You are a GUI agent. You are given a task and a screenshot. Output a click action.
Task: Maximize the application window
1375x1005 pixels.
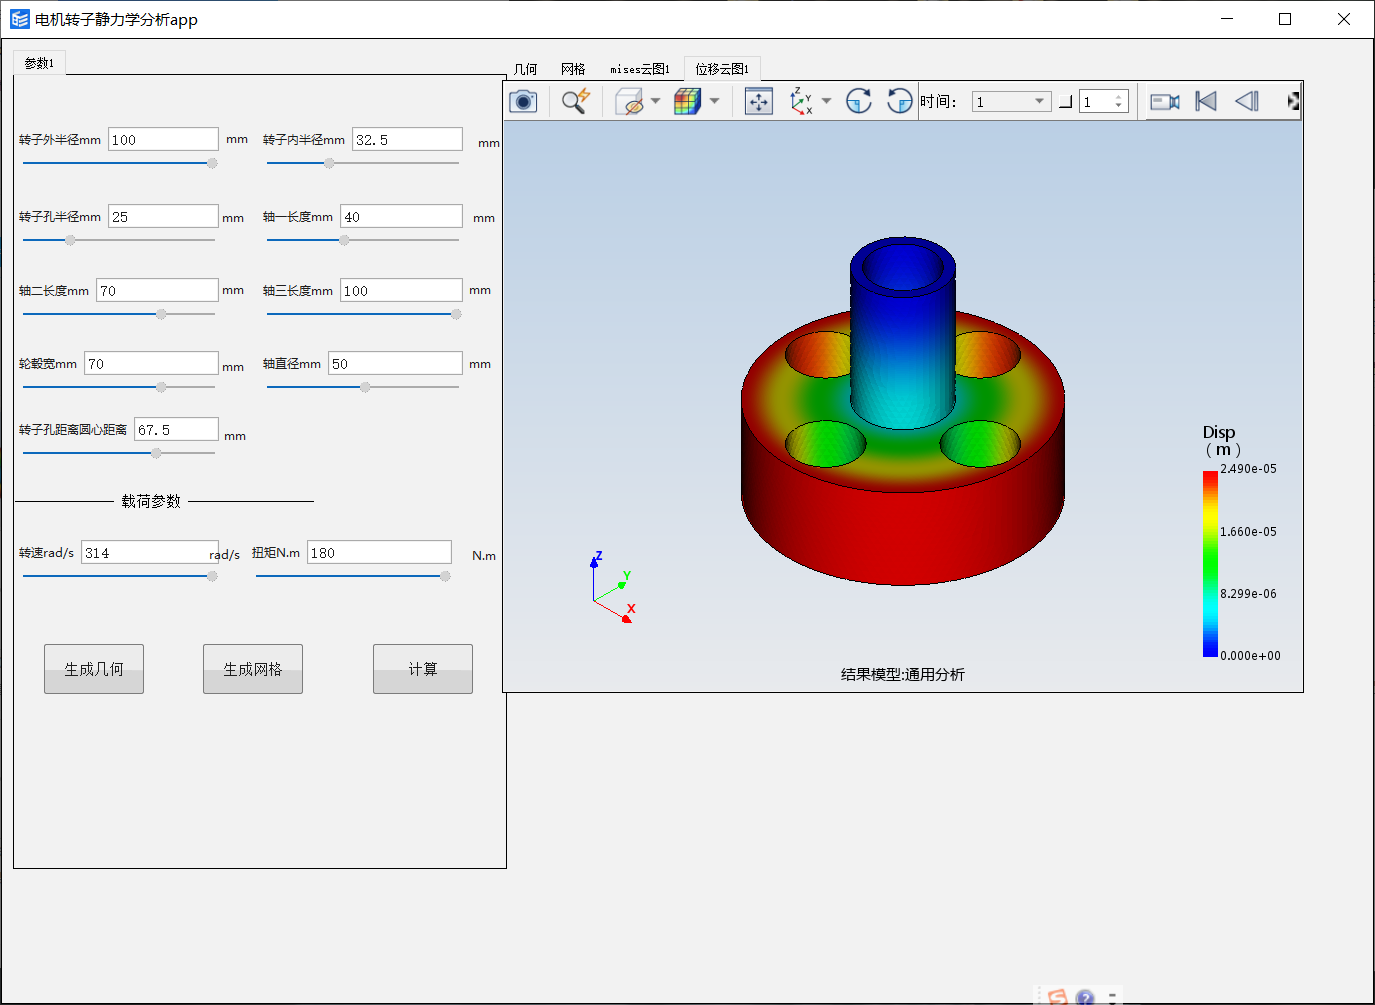coord(1285,19)
